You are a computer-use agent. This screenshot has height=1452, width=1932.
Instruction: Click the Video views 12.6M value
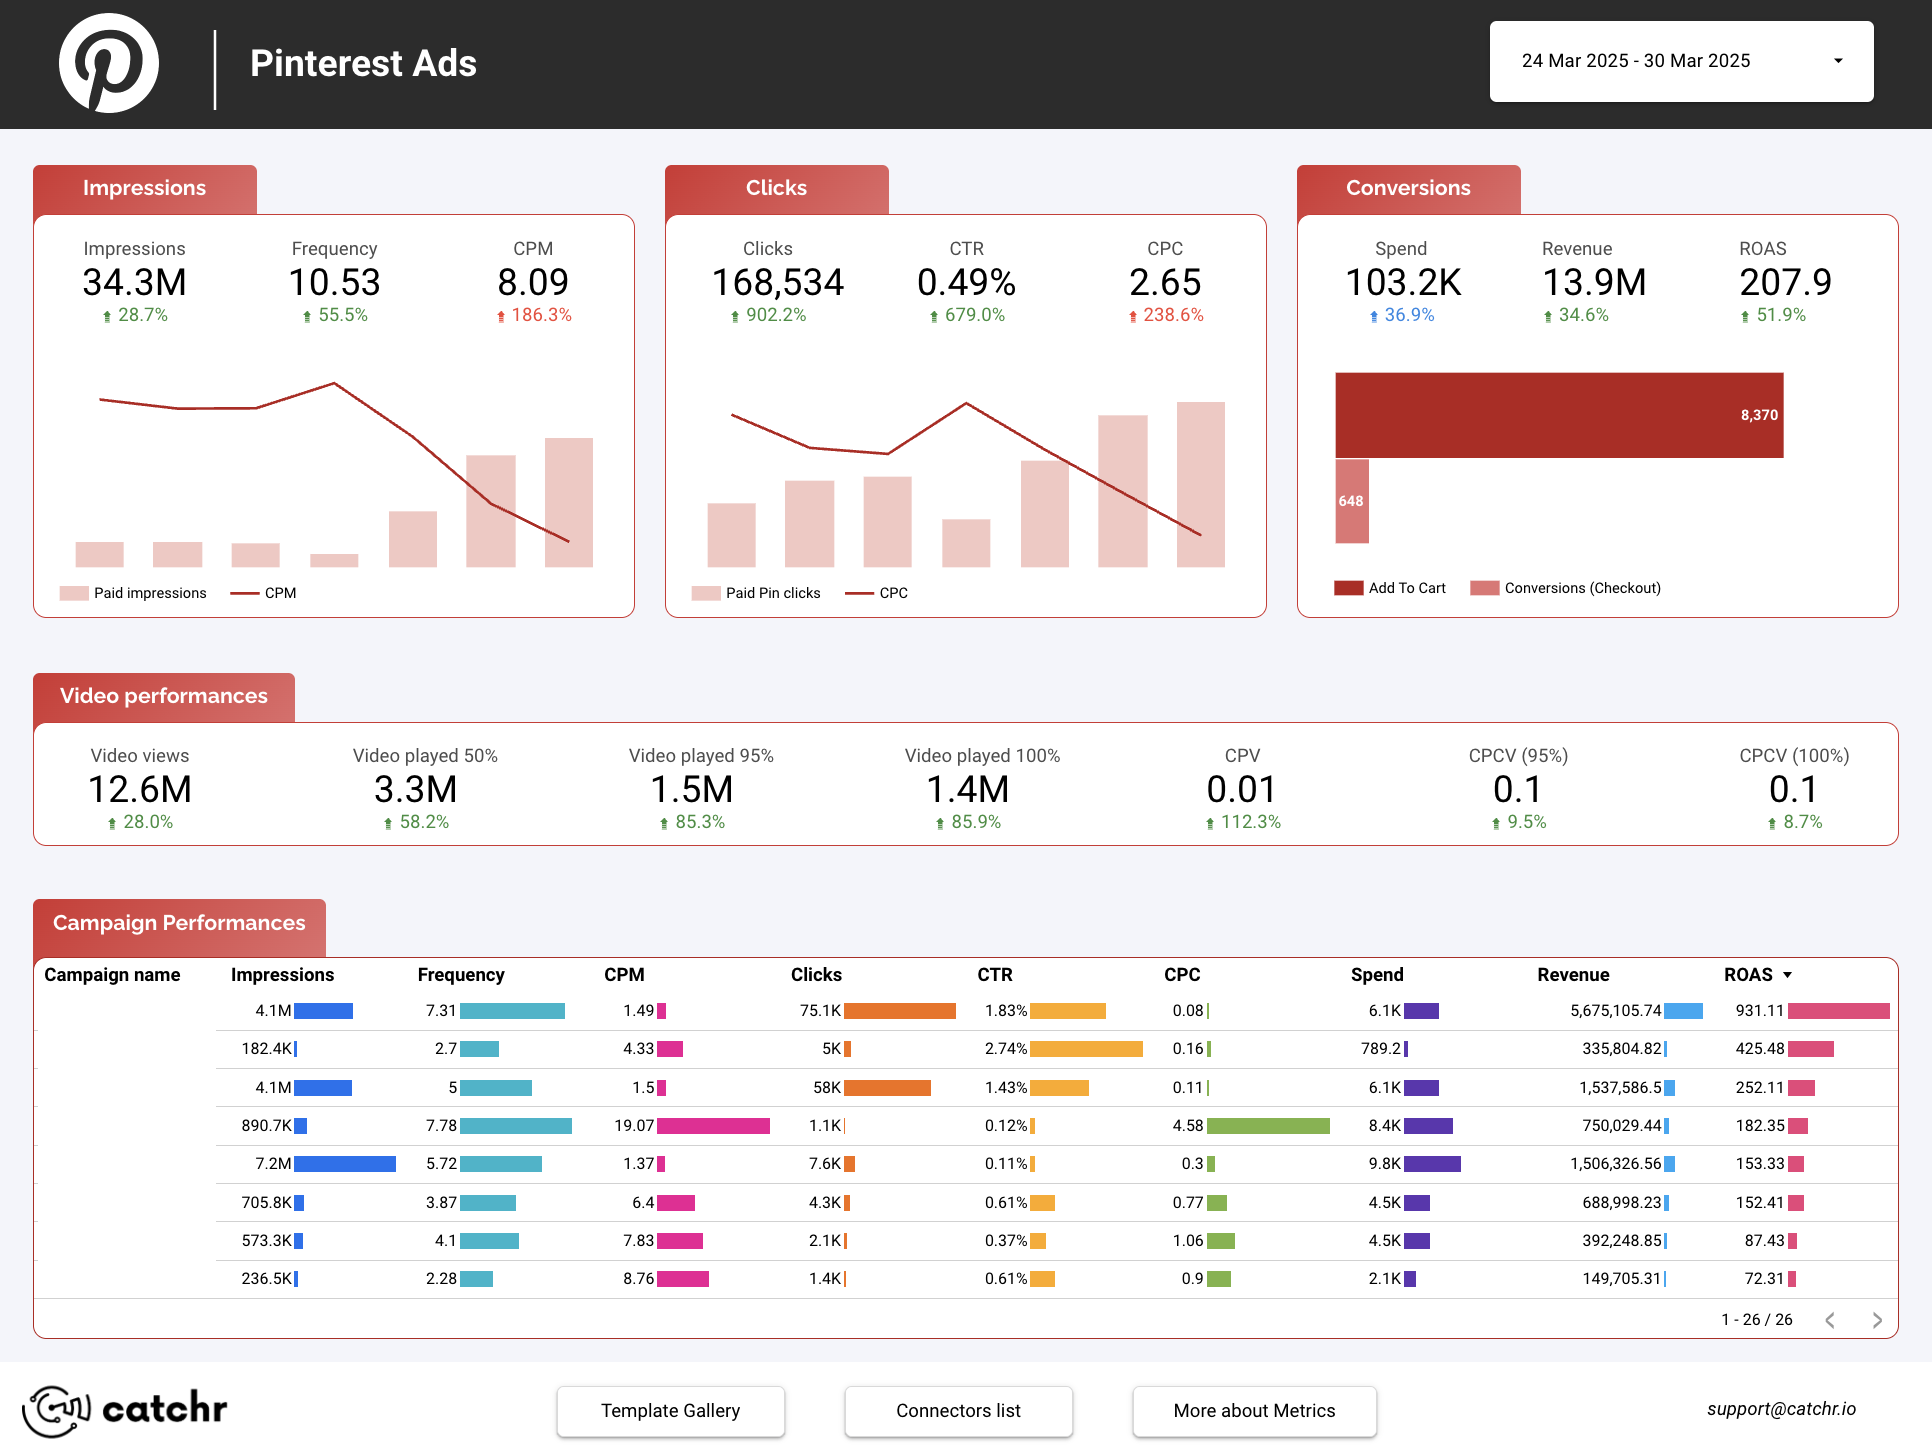pyautogui.click(x=140, y=790)
